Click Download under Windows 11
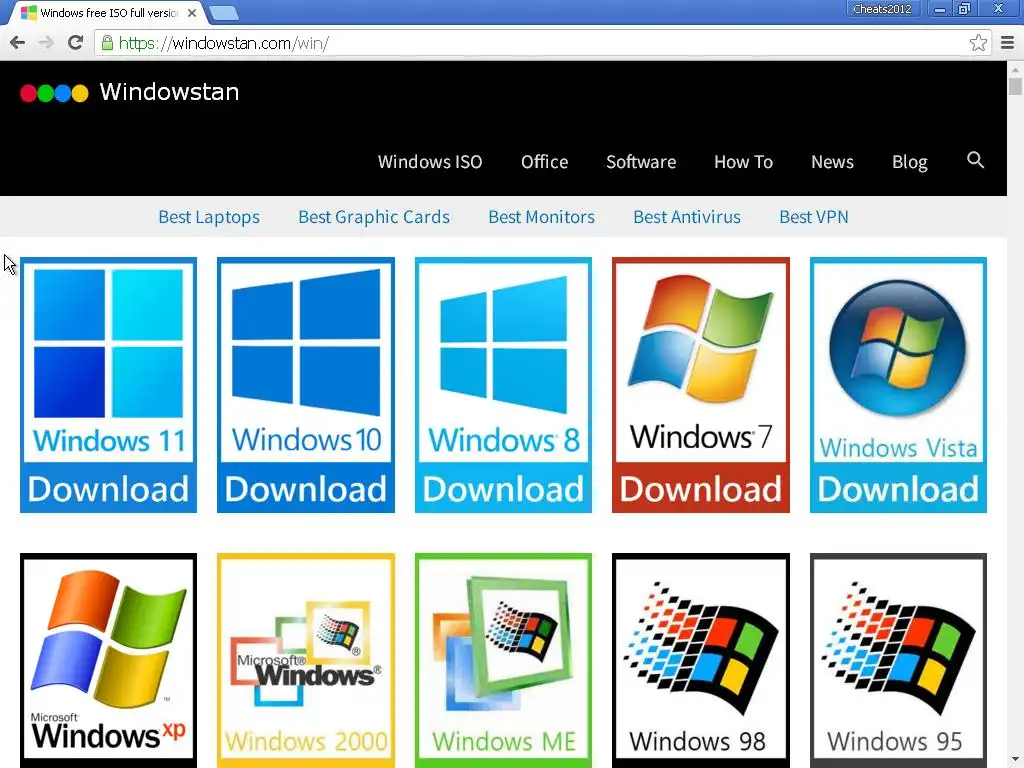 (x=108, y=488)
